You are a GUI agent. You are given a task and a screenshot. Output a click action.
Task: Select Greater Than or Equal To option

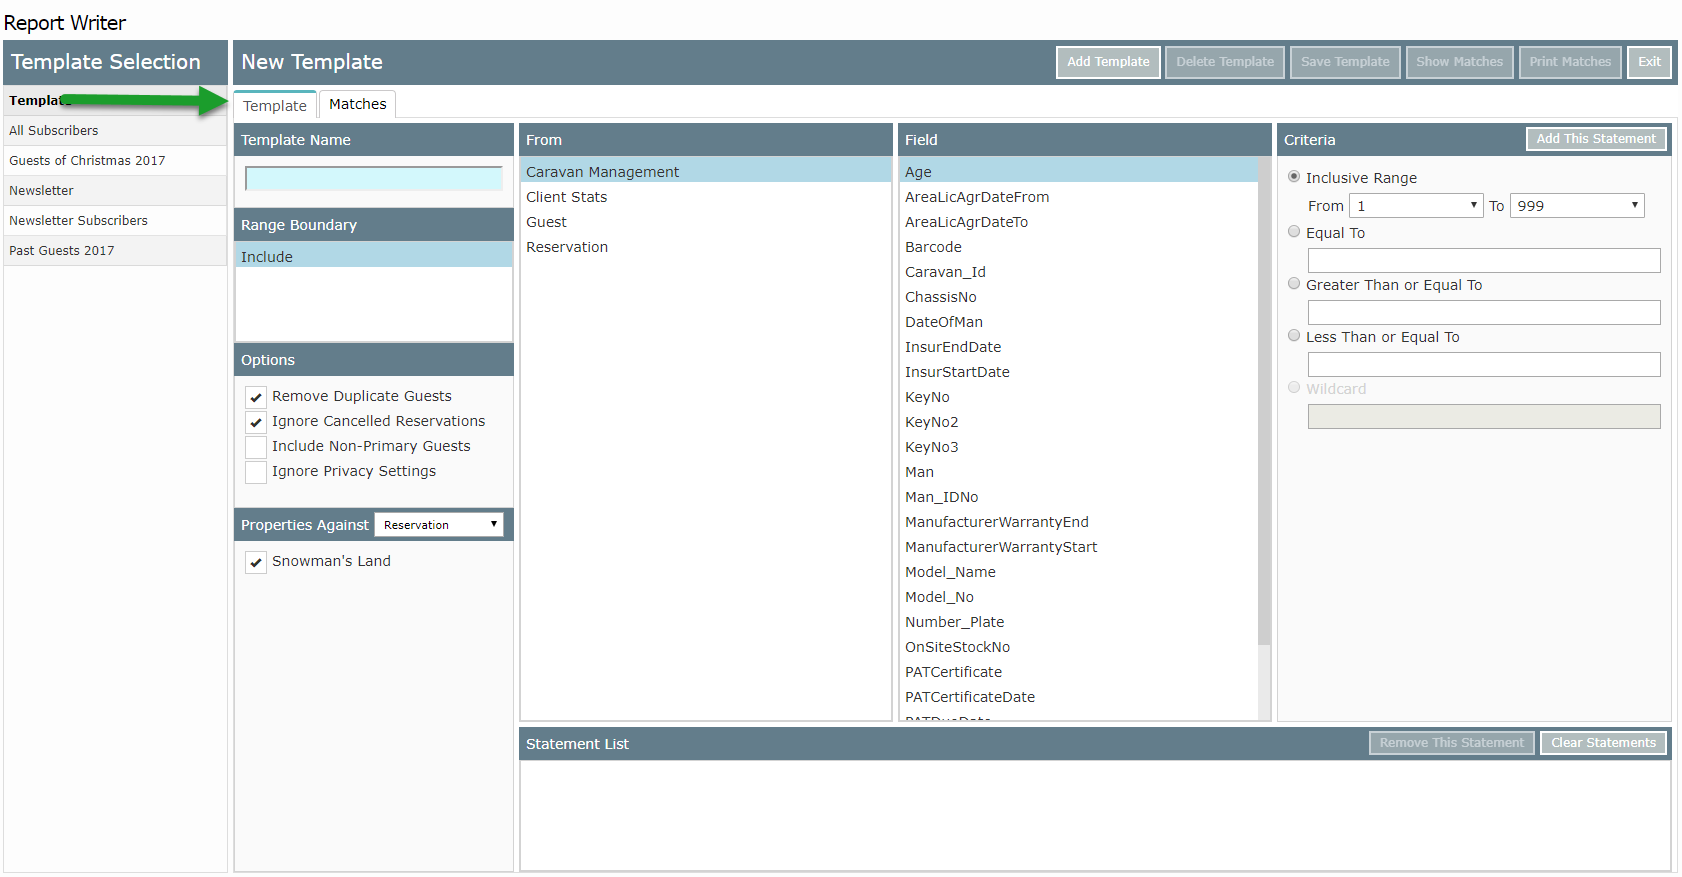click(x=1294, y=284)
